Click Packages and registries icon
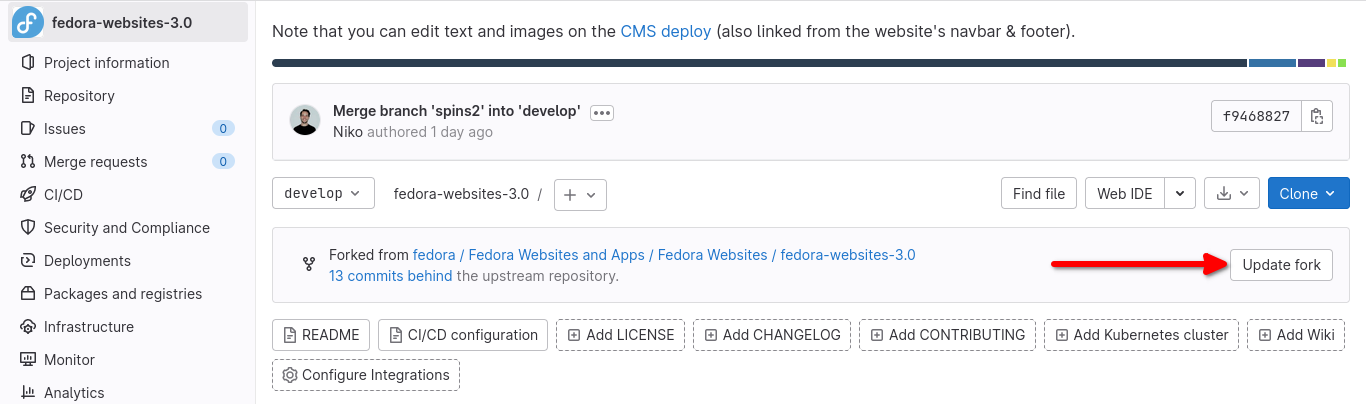Viewport: 1366px width, 404px height. click(28, 294)
